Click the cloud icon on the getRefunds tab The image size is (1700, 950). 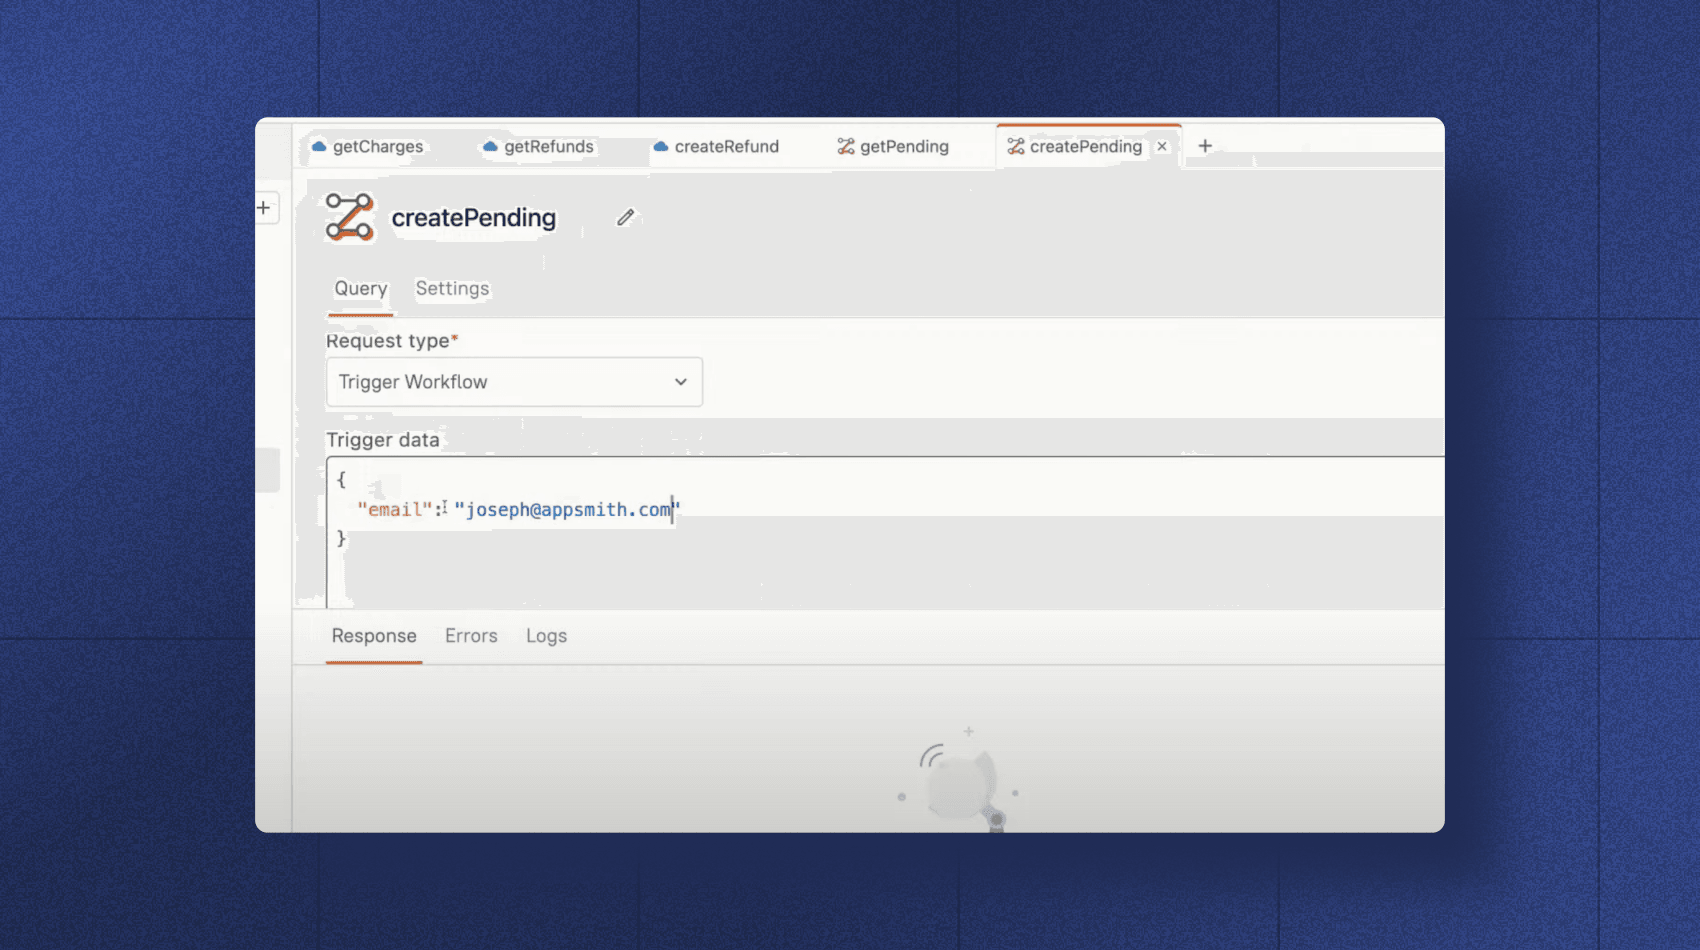coord(489,146)
